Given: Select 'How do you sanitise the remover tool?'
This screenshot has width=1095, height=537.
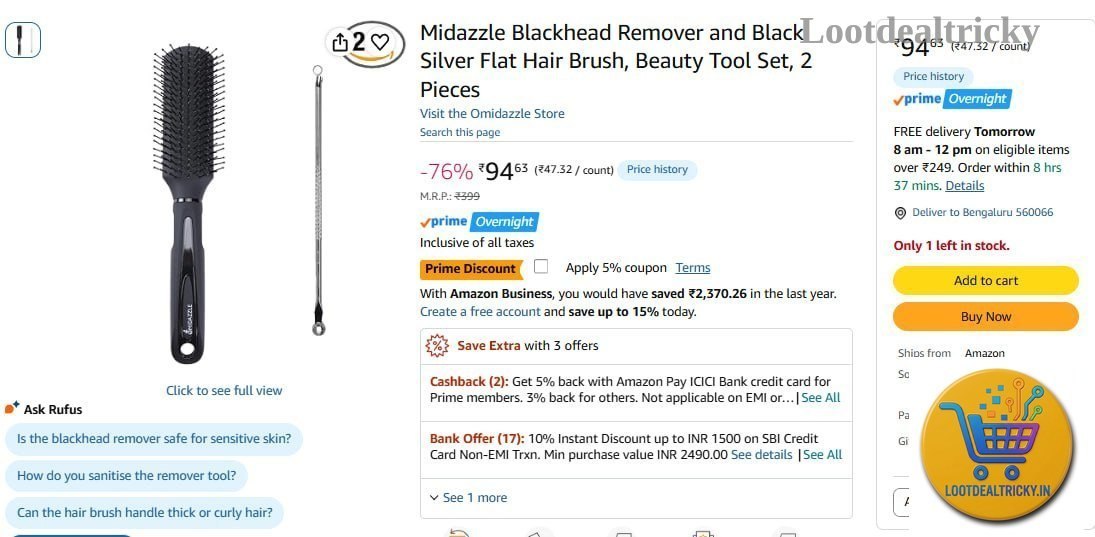Looking at the screenshot, I should point(126,476).
